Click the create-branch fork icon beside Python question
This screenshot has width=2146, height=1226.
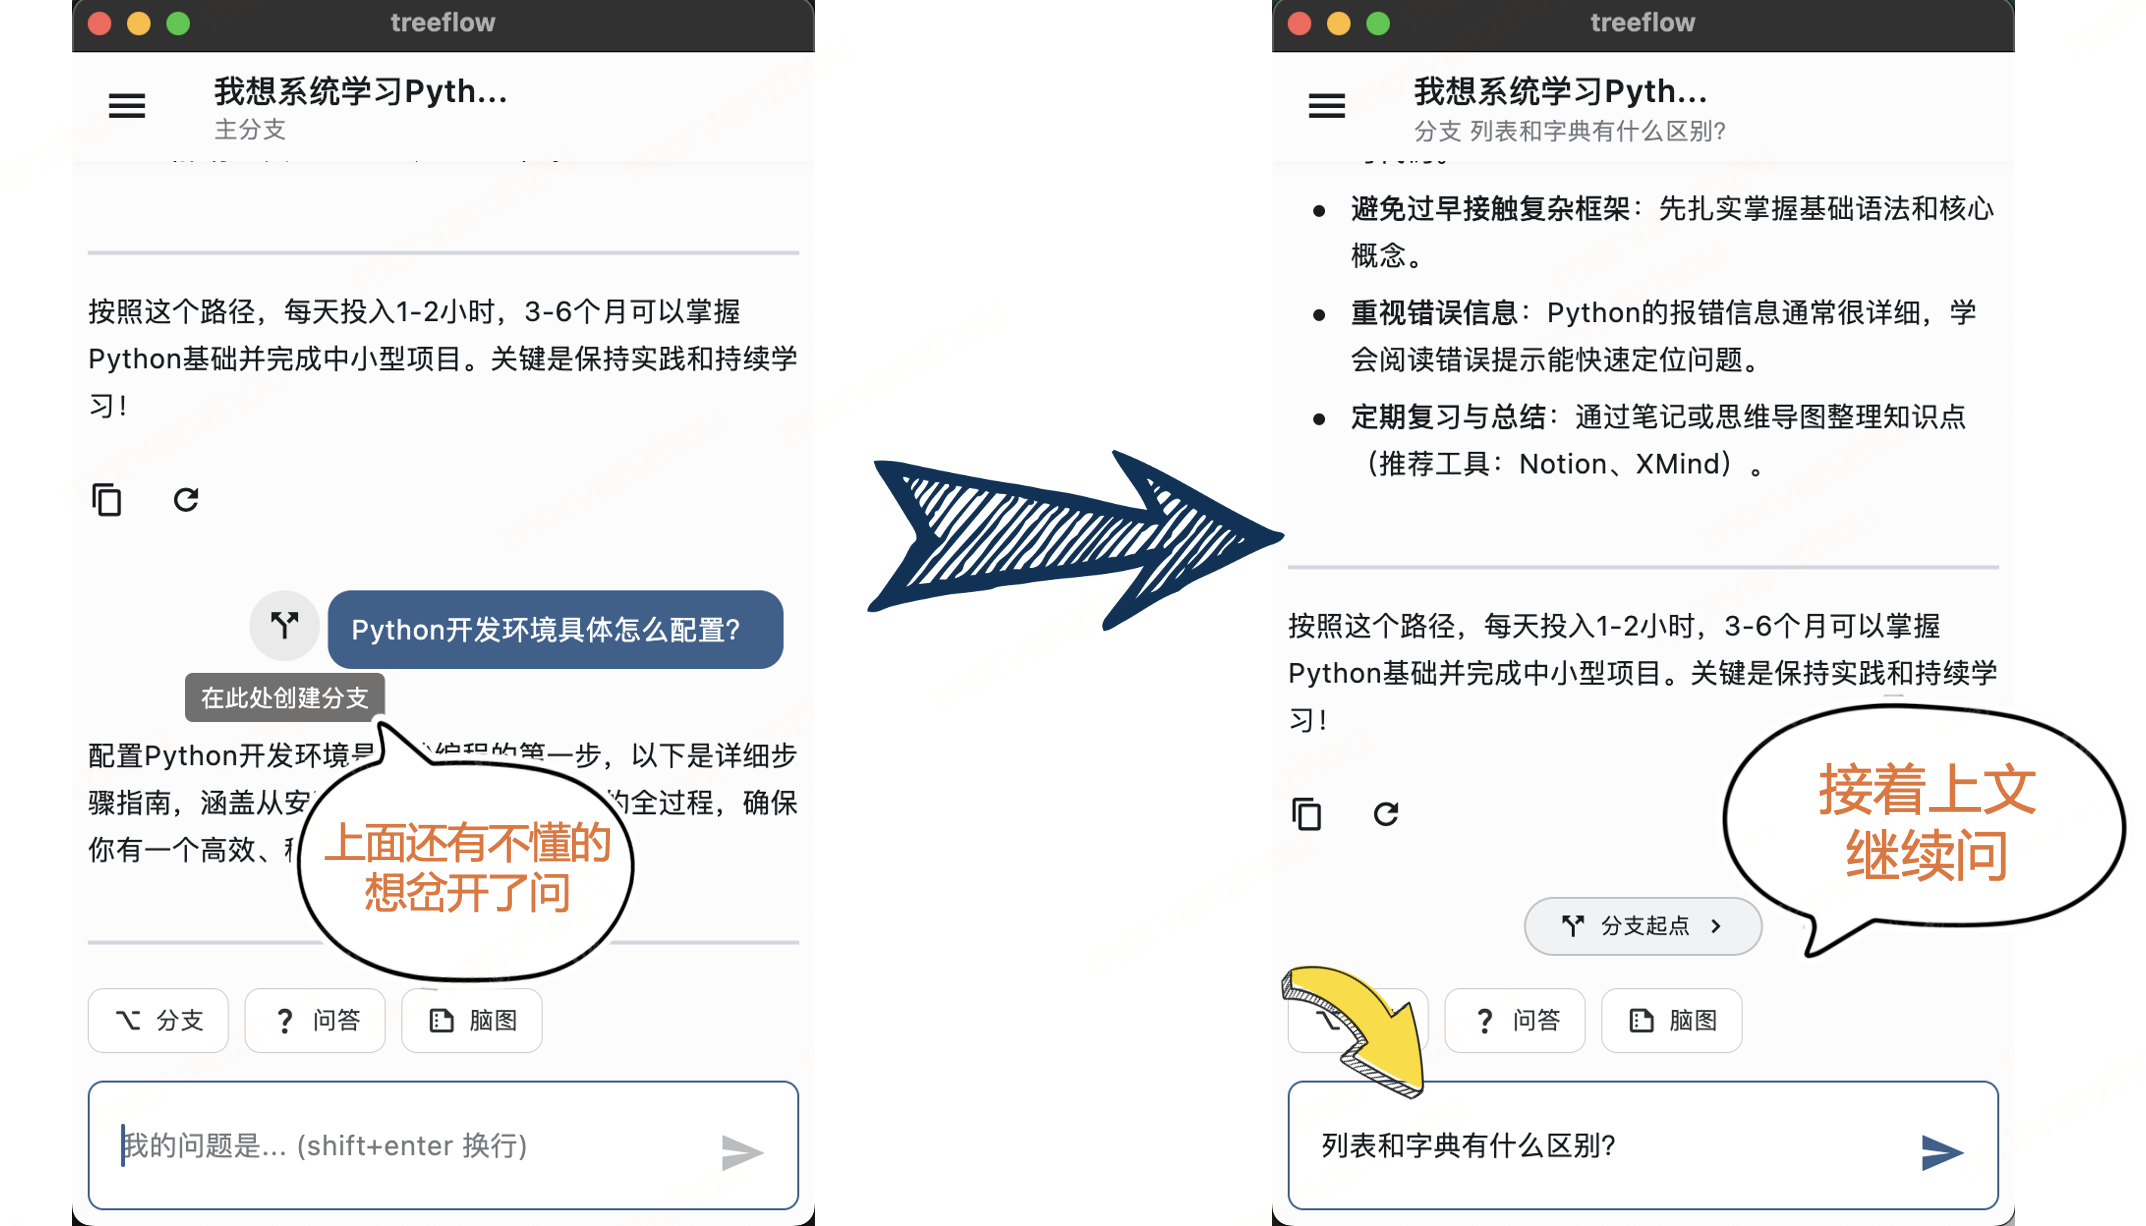285,626
